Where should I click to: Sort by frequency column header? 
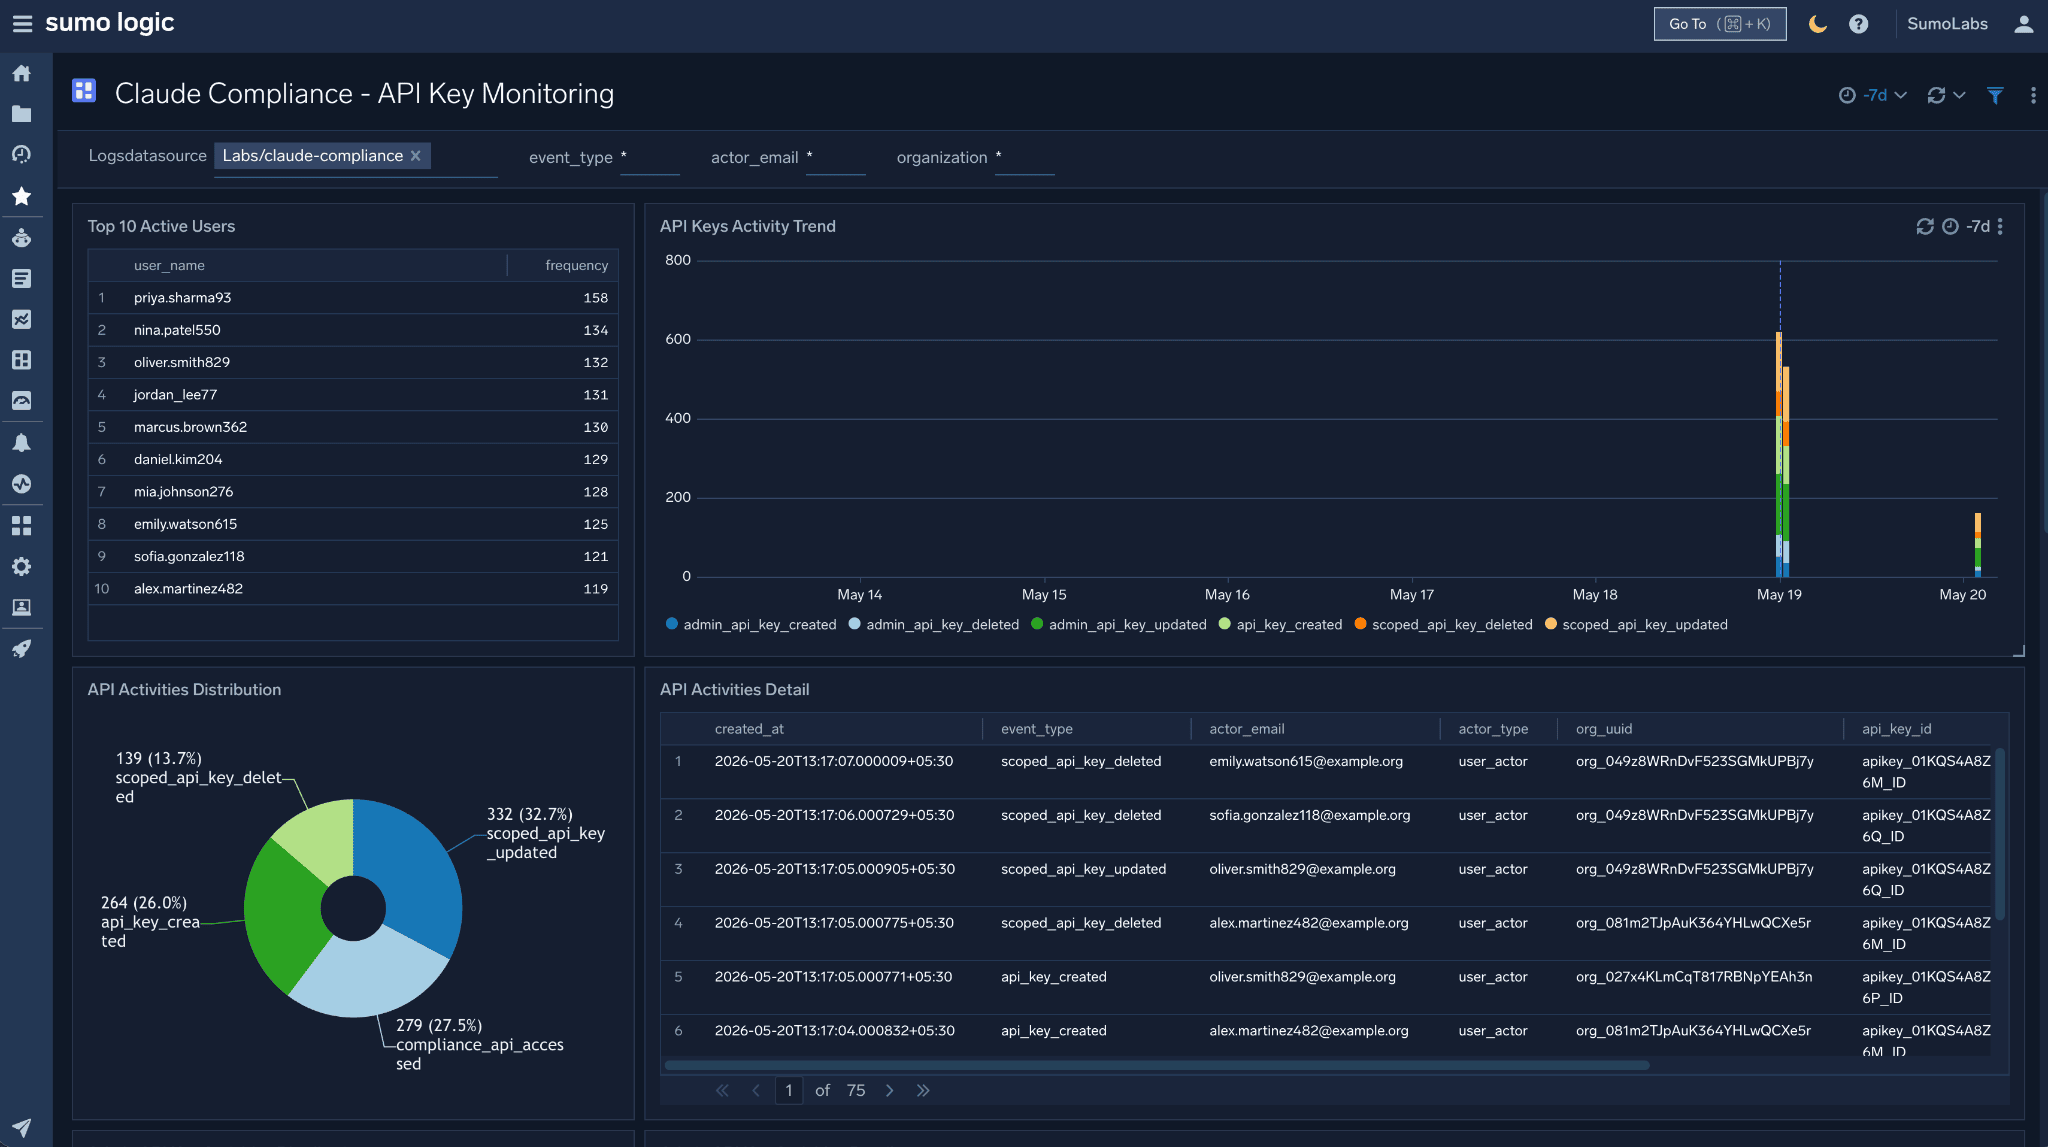pos(576,265)
